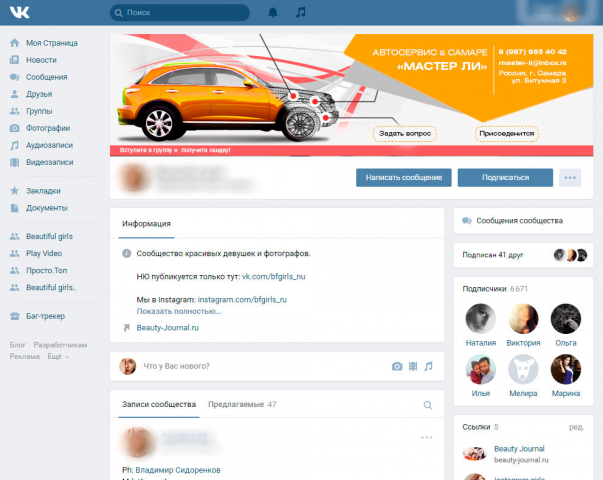Viewport: 603px width, 480px height.
Task: Click the Видеозаписи film icon
Action: tap(15, 162)
